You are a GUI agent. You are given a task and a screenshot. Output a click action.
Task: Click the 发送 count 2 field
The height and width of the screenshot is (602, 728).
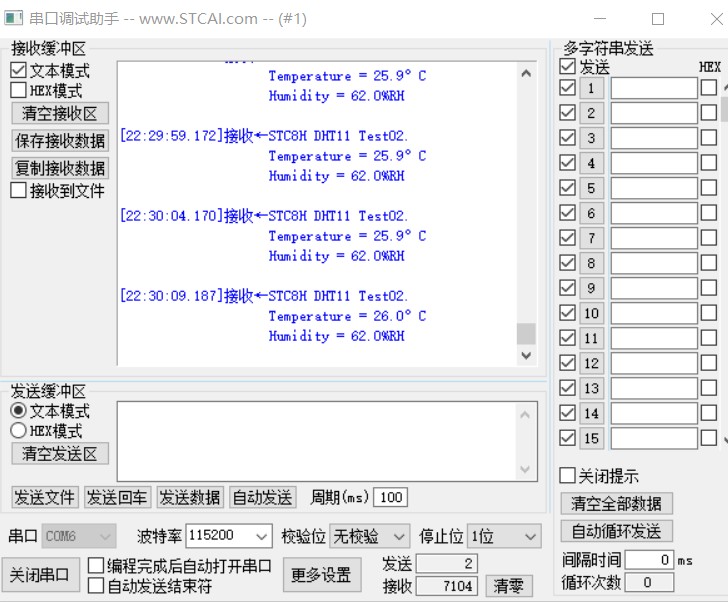point(447,563)
